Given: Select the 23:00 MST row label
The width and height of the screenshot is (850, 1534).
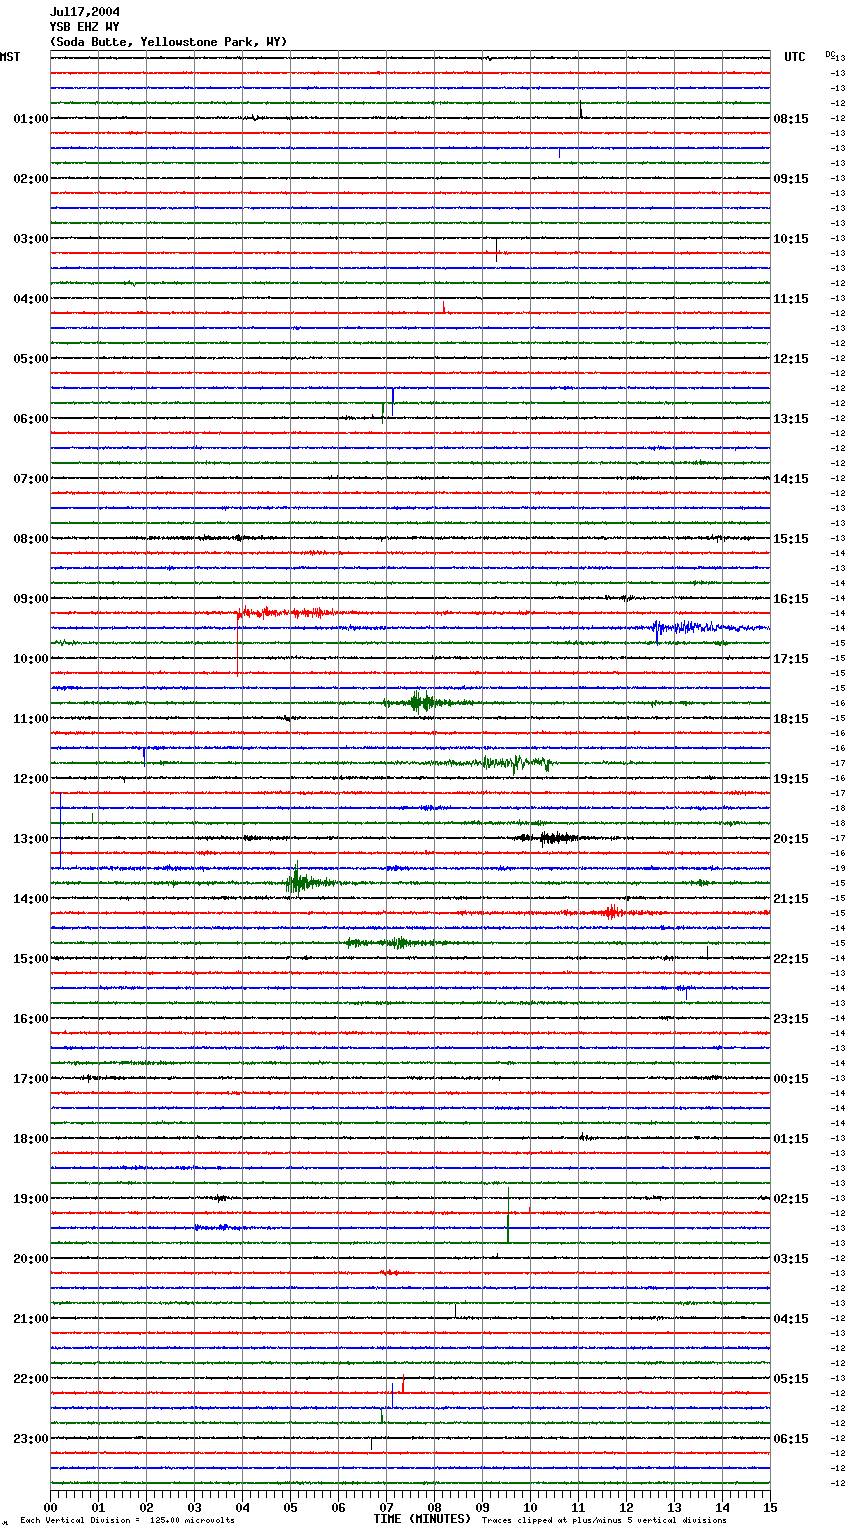Looking at the screenshot, I should pos(31,1439).
